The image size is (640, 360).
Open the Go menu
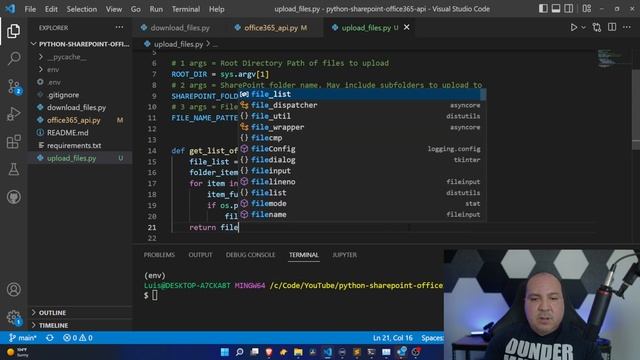pos(136,9)
